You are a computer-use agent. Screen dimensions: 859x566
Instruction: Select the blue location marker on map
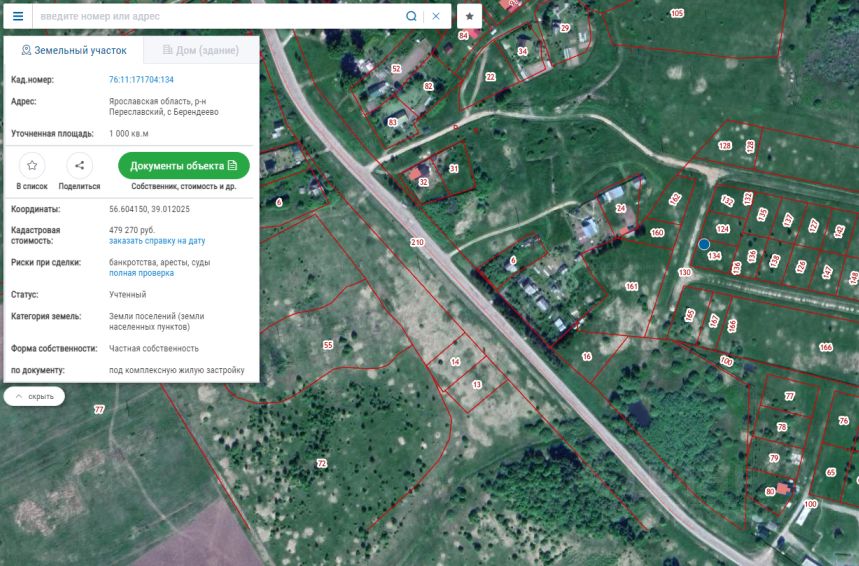[704, 244]
